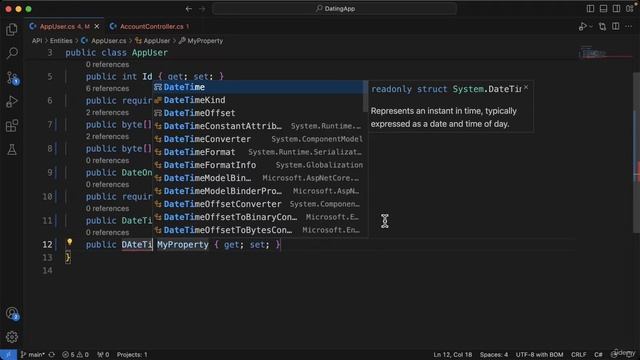Select the DateTimeOffsetToBytesCon… suggestion
The image size is (640, 360).
click(x=258, y=230)
